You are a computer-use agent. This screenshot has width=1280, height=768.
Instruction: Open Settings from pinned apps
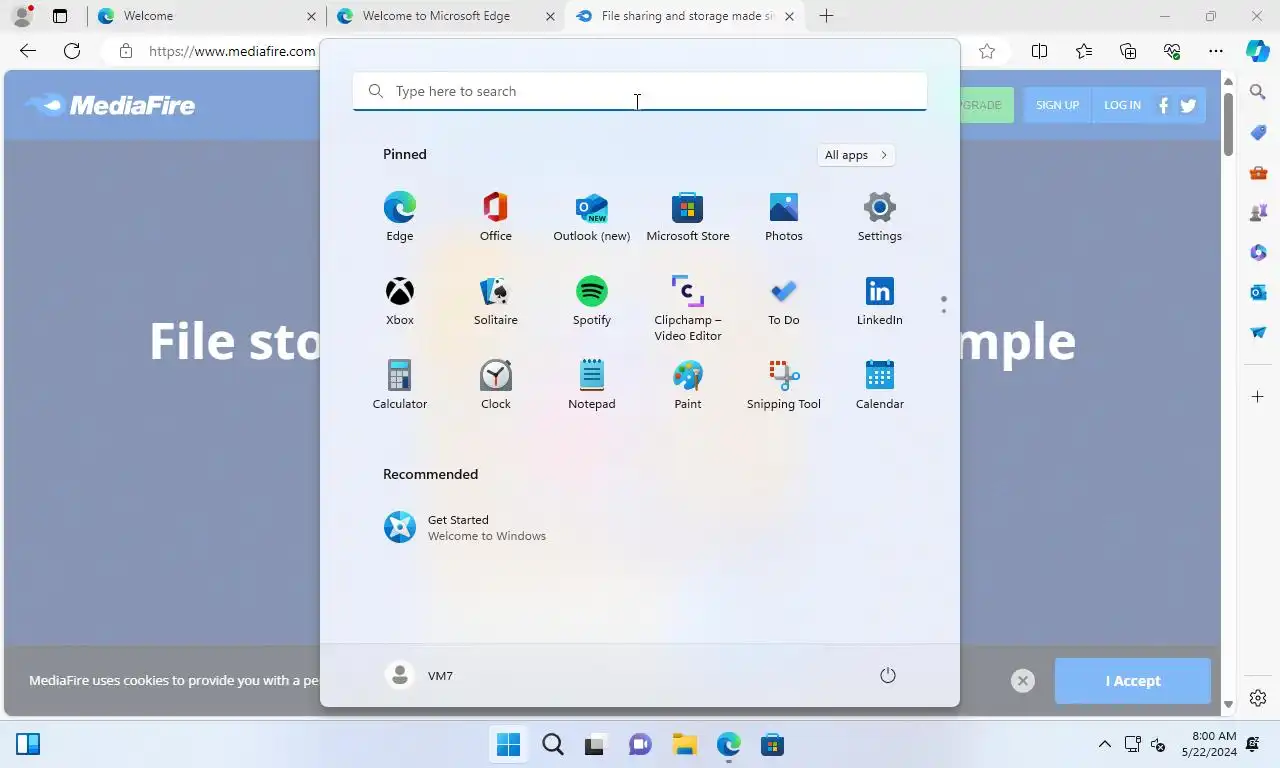coord(880,216)
